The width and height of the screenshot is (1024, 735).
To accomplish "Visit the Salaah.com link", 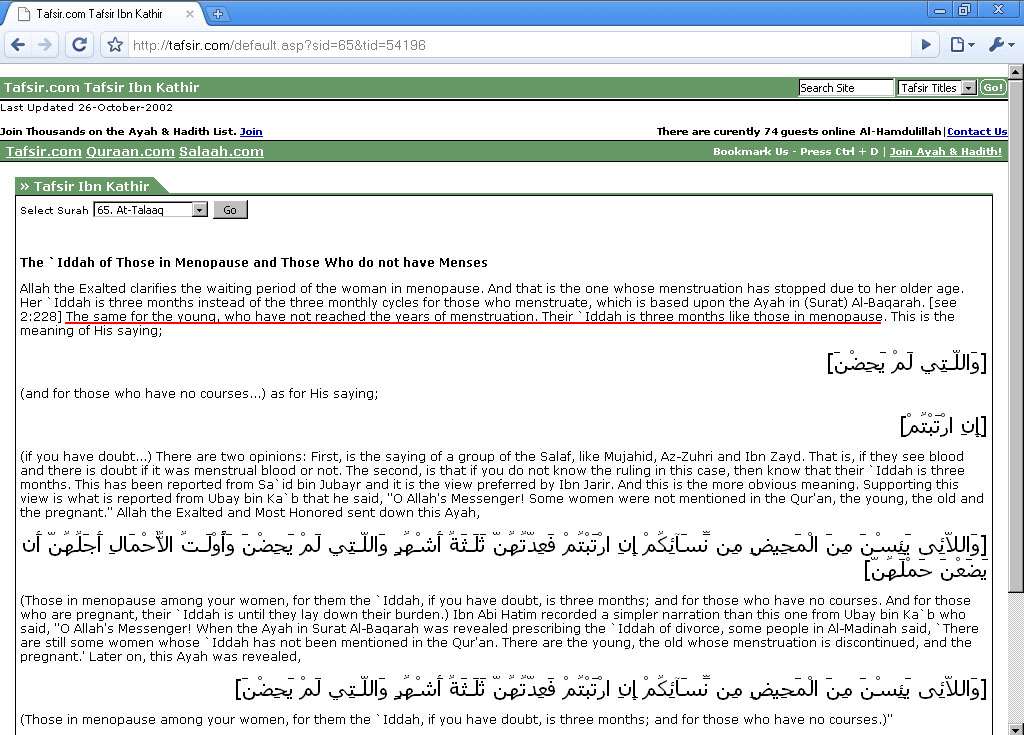I will point(221,152).
